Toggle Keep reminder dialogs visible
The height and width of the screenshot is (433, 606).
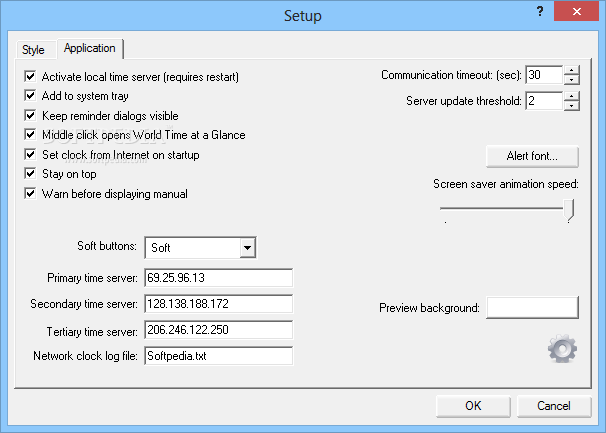(30, 115)
